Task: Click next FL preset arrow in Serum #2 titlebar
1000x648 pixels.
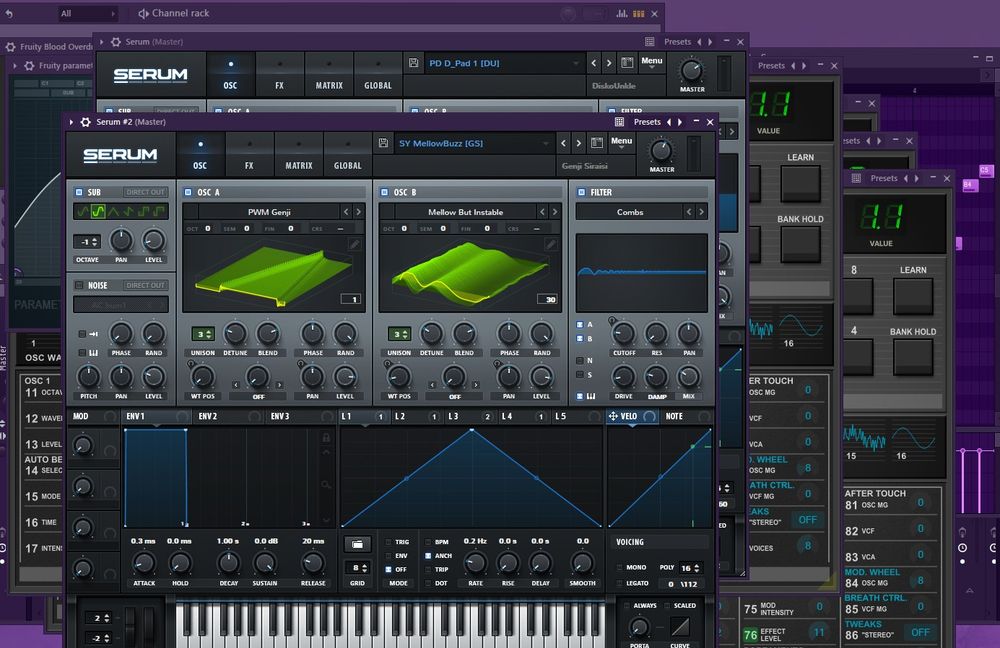Action: pos(680,122)
